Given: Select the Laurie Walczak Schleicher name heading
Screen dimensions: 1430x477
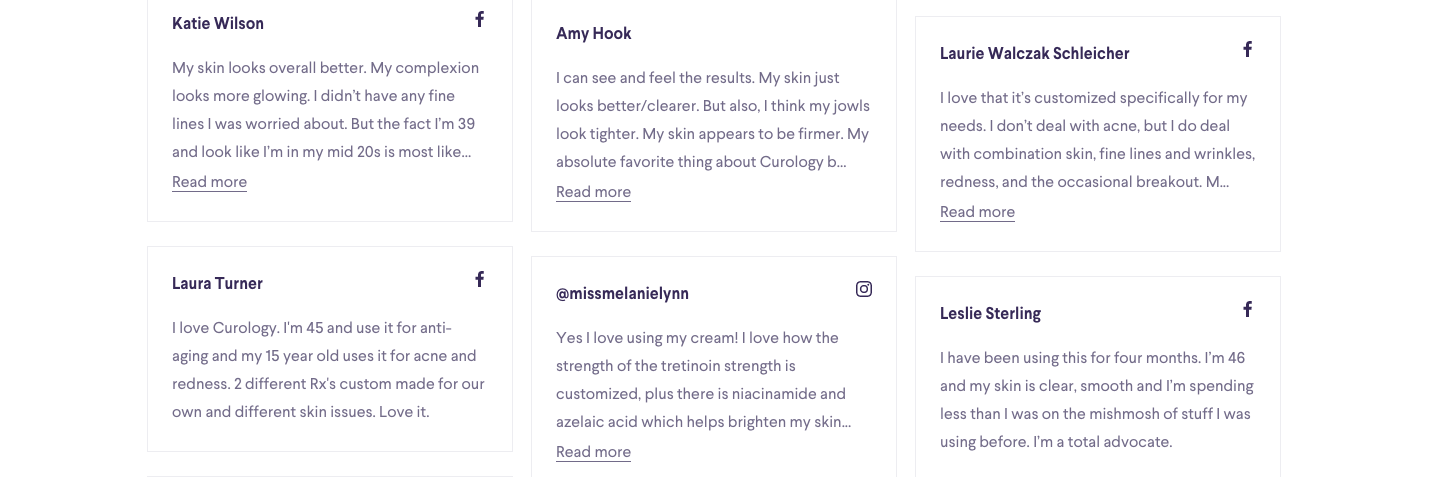Looking at the screenshot, I should click(x=1035, y=53).
